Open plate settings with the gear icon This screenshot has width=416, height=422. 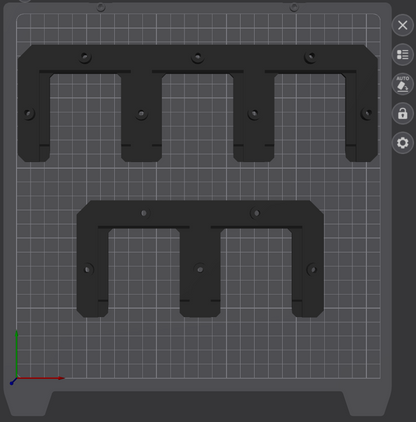[402, 143]
